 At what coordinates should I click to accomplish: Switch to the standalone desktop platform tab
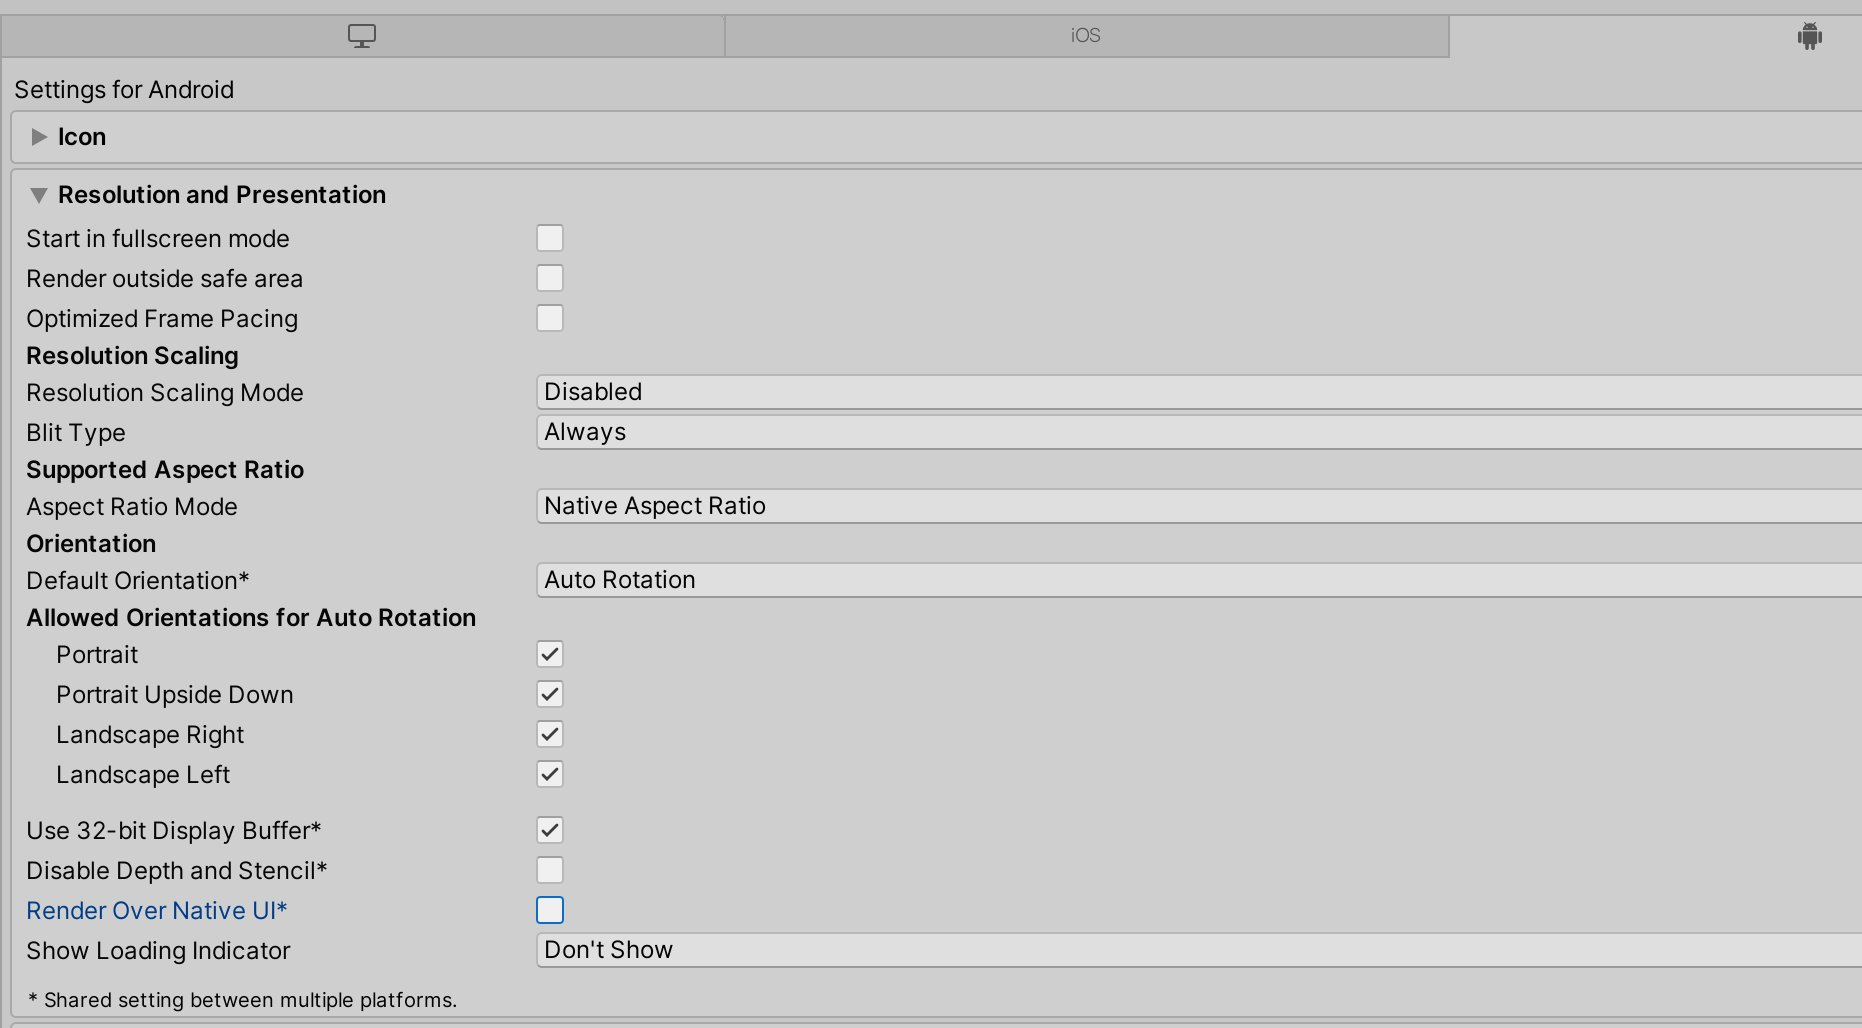tap(362, 36)
